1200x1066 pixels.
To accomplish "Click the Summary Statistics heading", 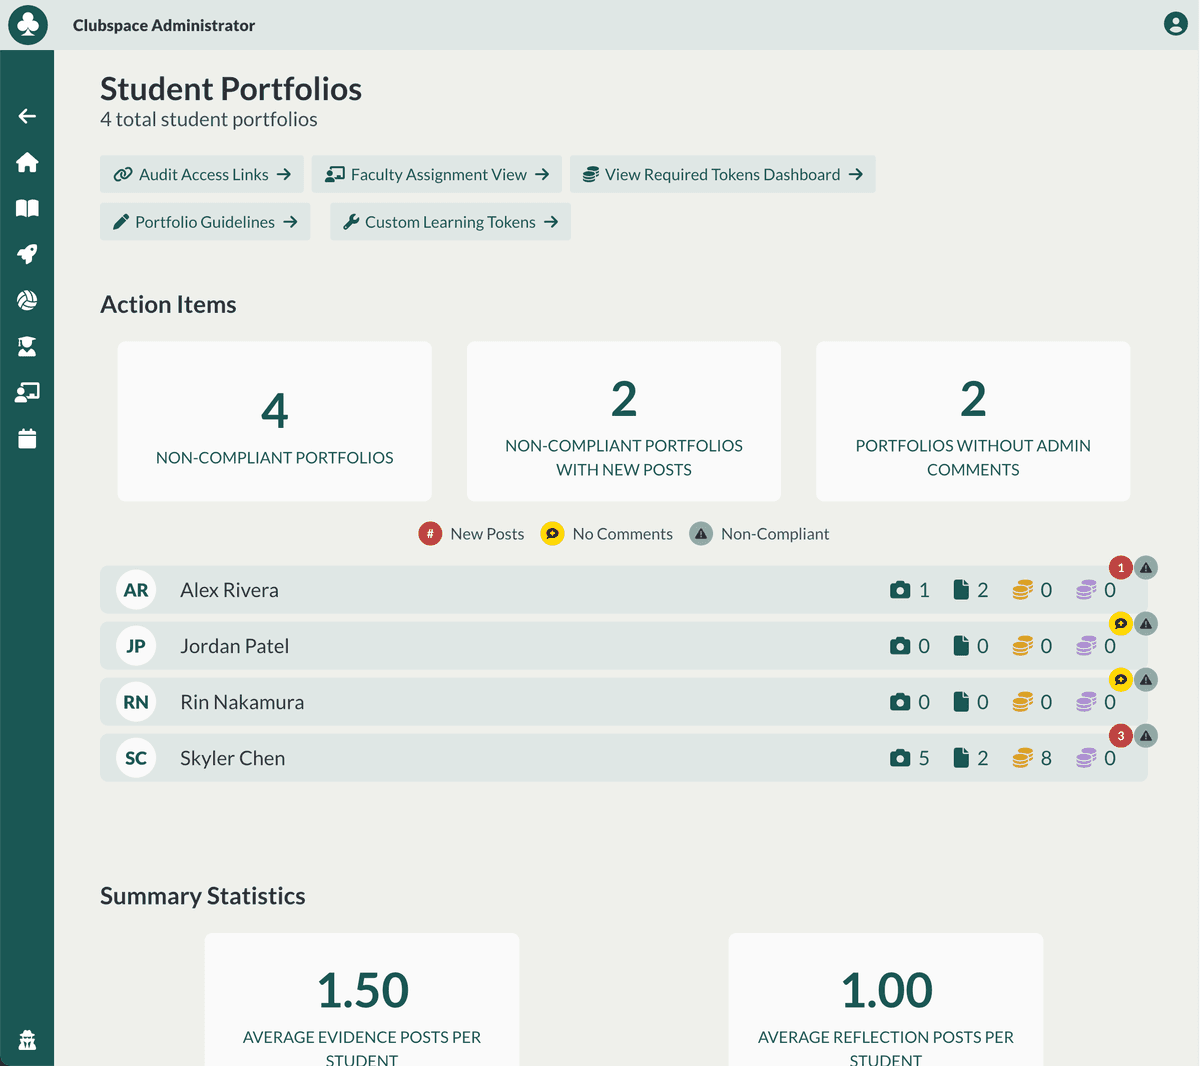I will point(203,896).
